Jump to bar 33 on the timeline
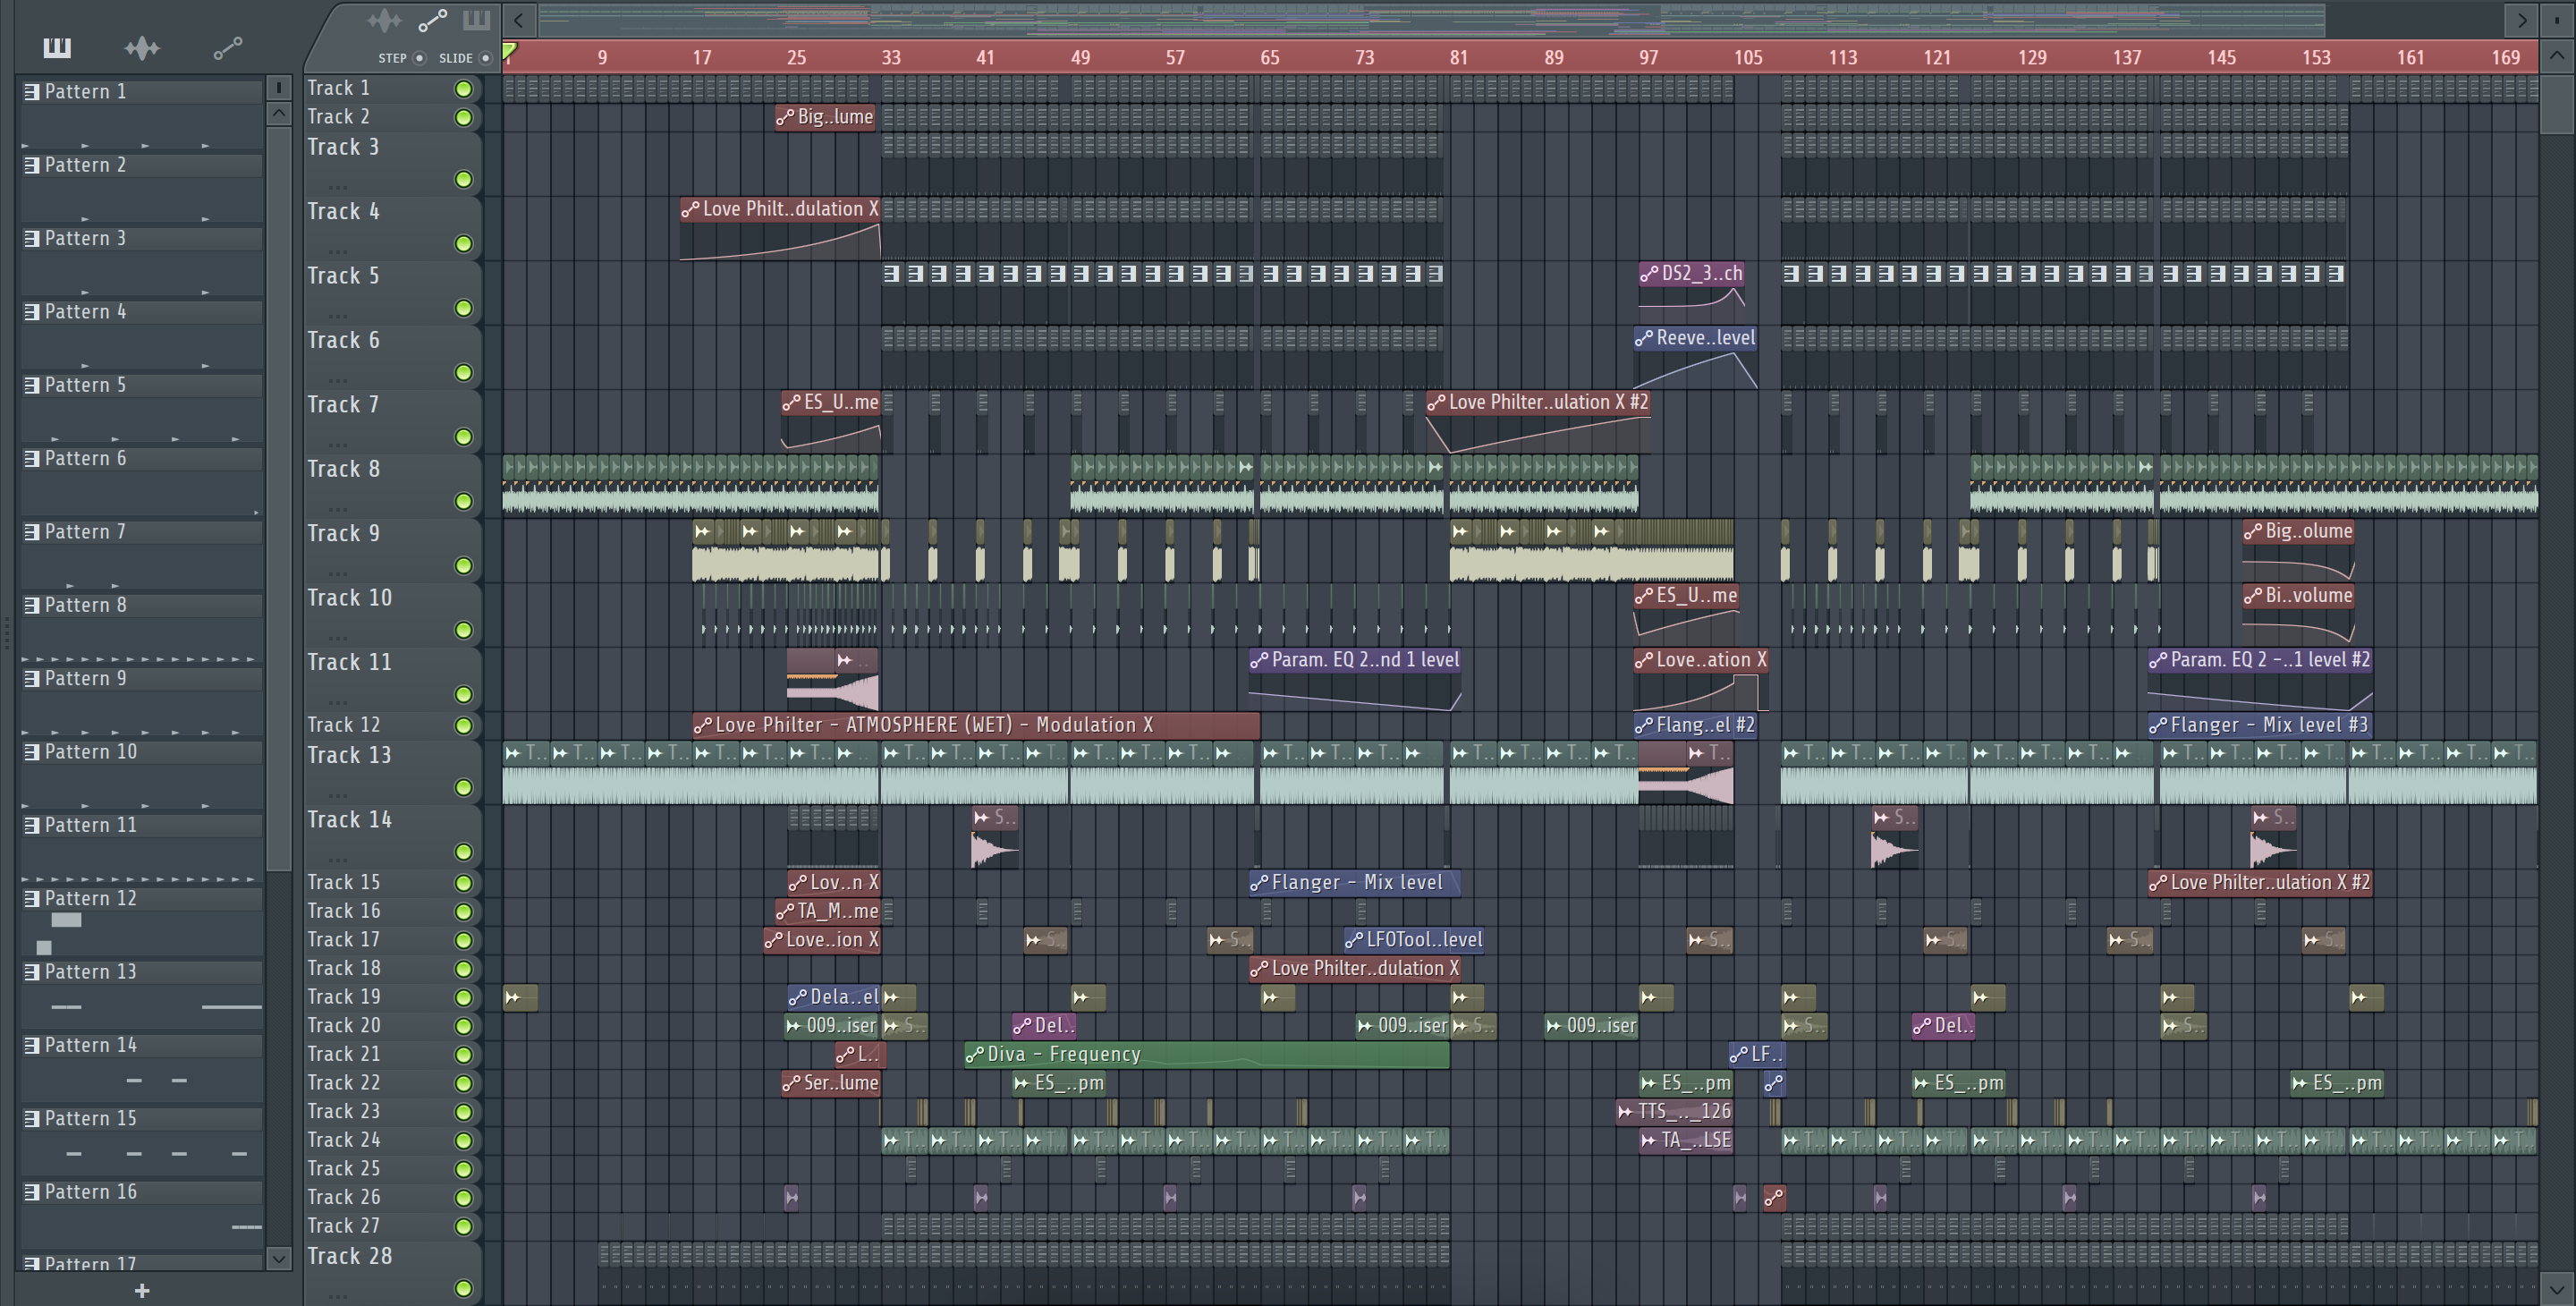 [x=891, y=57]
